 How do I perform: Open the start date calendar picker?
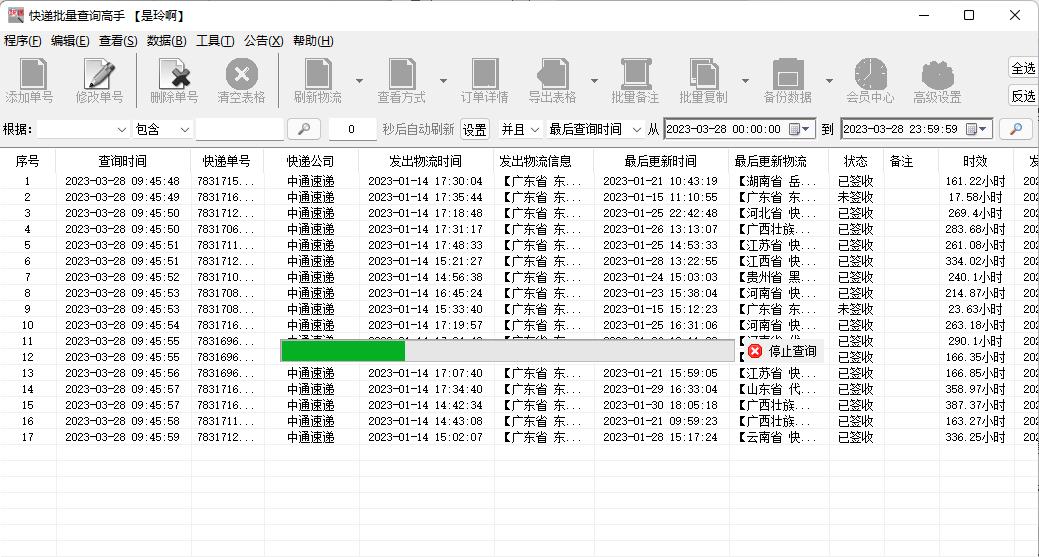[x=799, y=129]
